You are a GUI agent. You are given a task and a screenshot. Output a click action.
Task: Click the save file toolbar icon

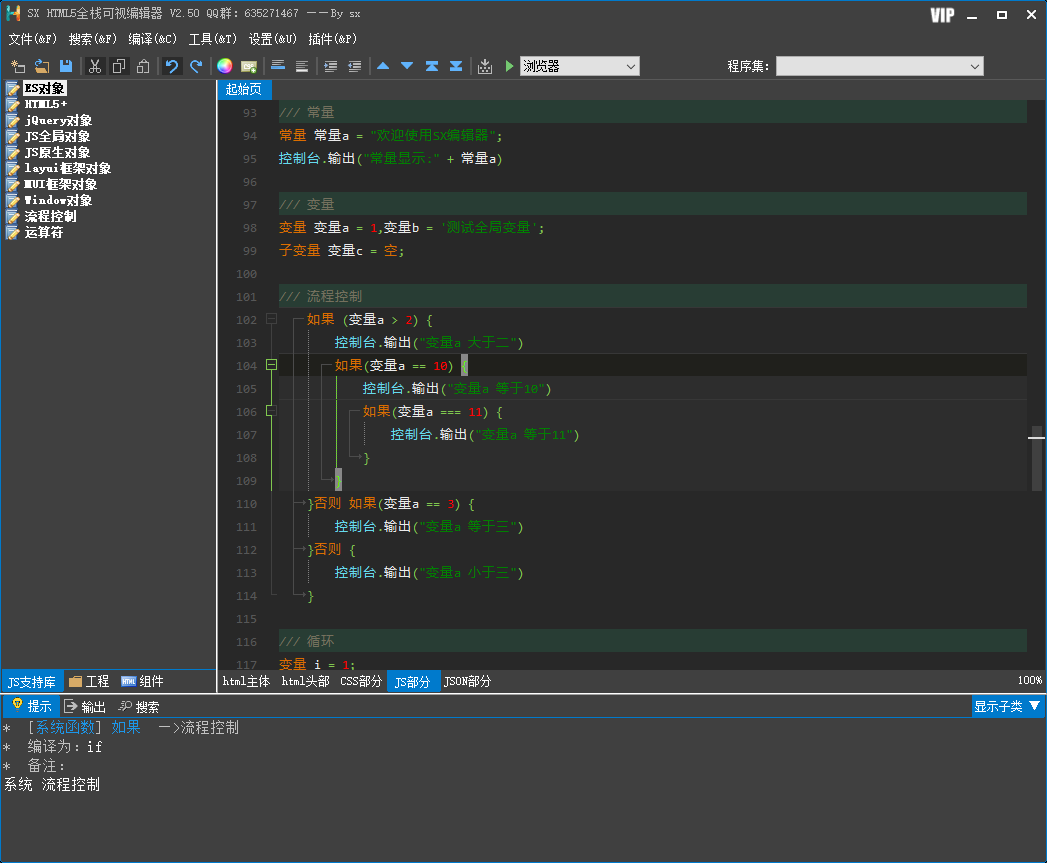click(66, 66)
